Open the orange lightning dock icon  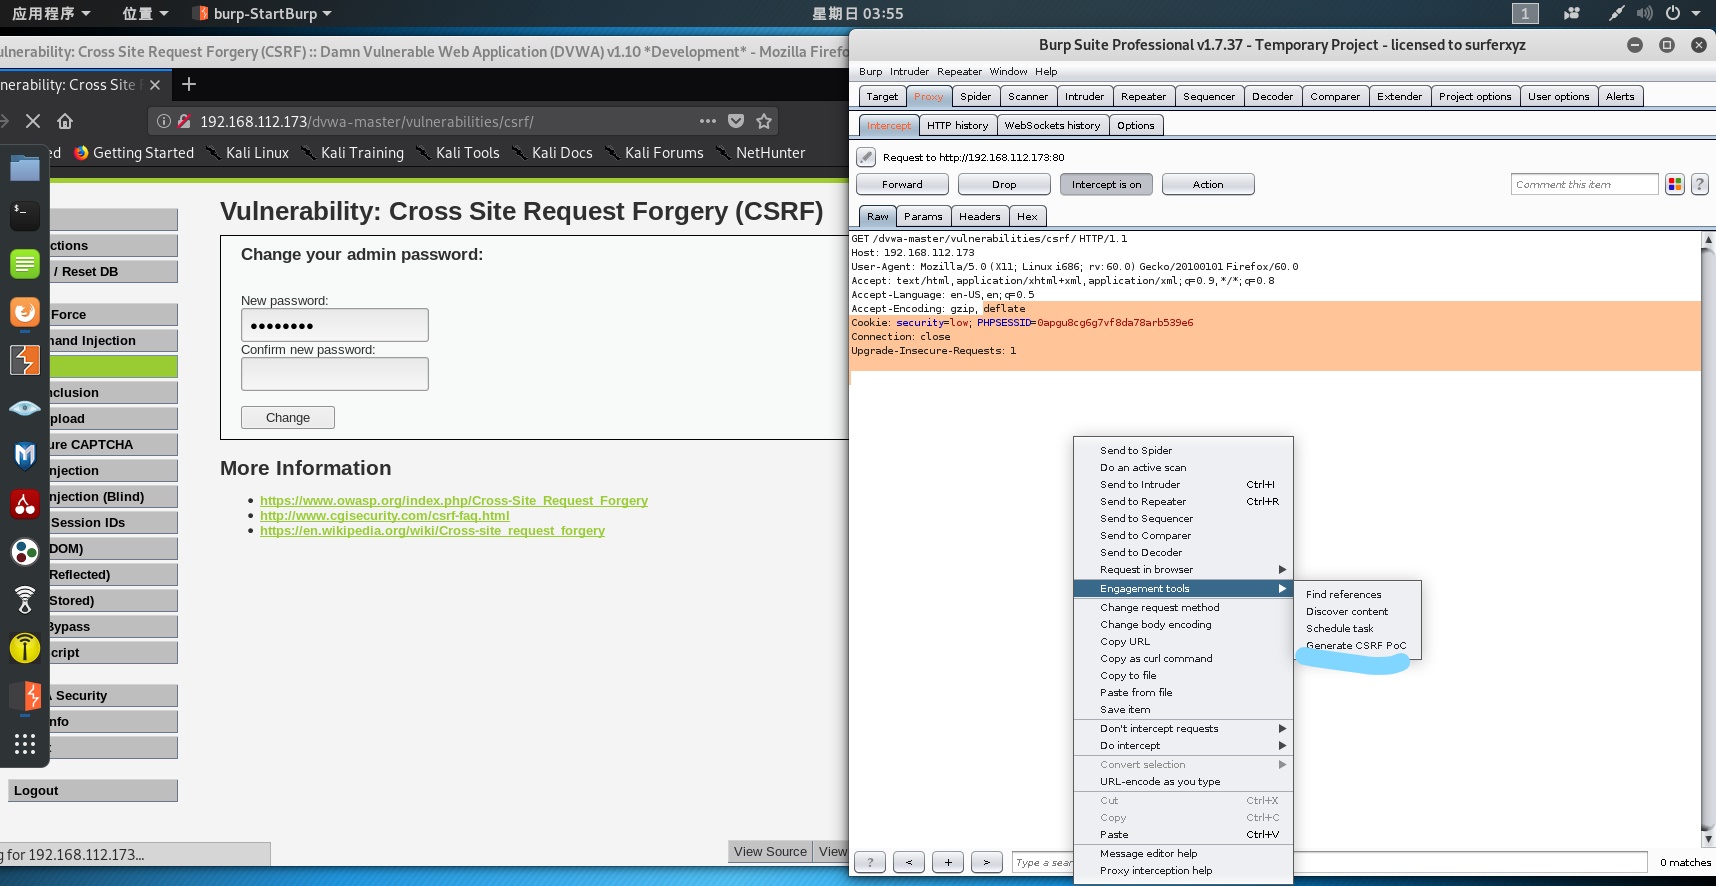25,696
